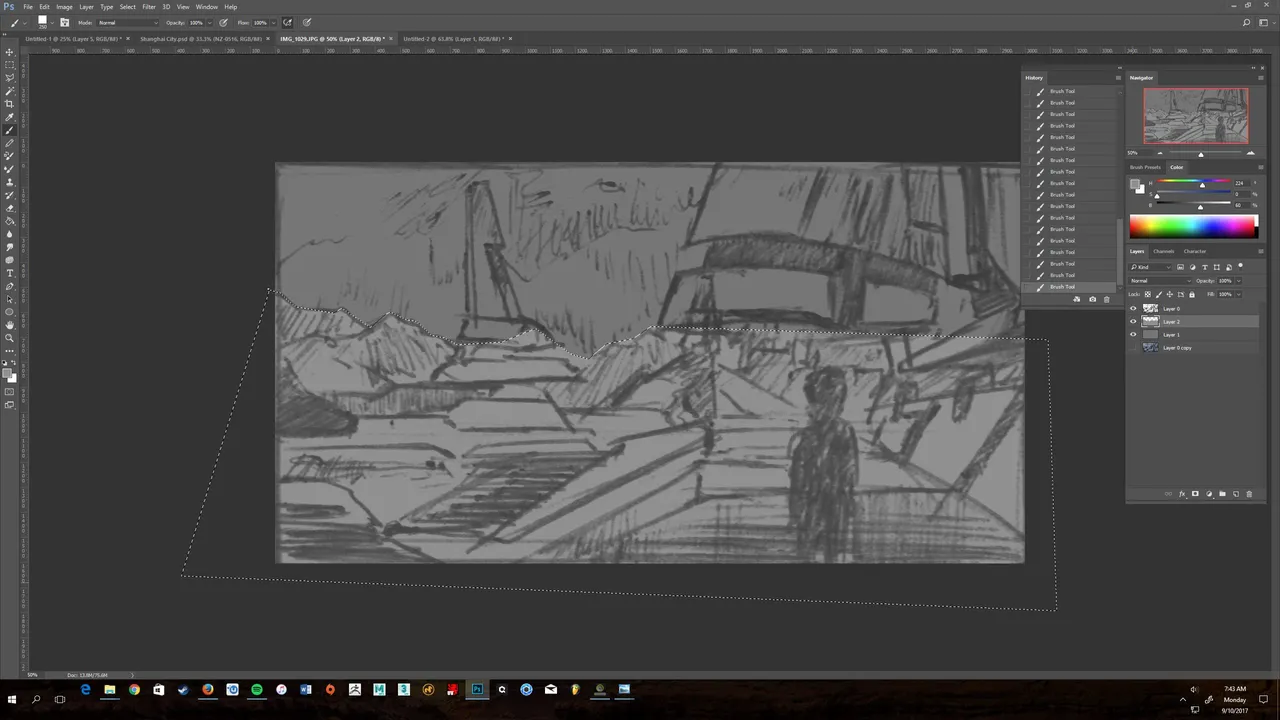Toggle Quick Mask mode icon
The height and width of the screenshot is (720, 1280).
tap(10, 392)
